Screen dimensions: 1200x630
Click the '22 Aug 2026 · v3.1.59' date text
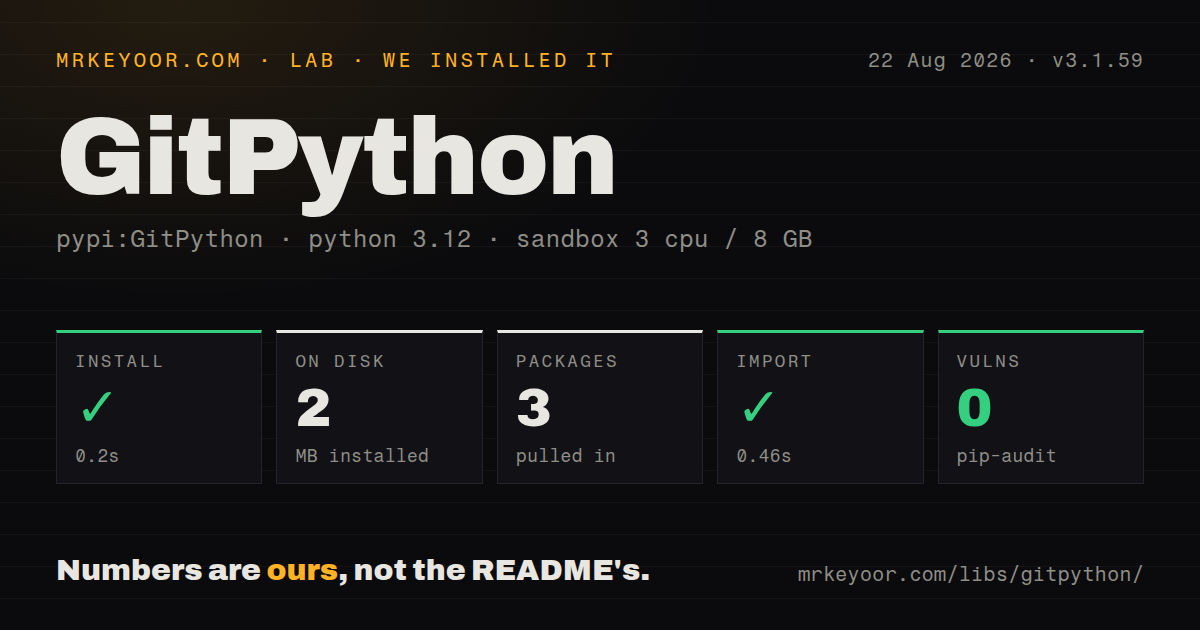pyautogui.click(x=1005, y=61)
